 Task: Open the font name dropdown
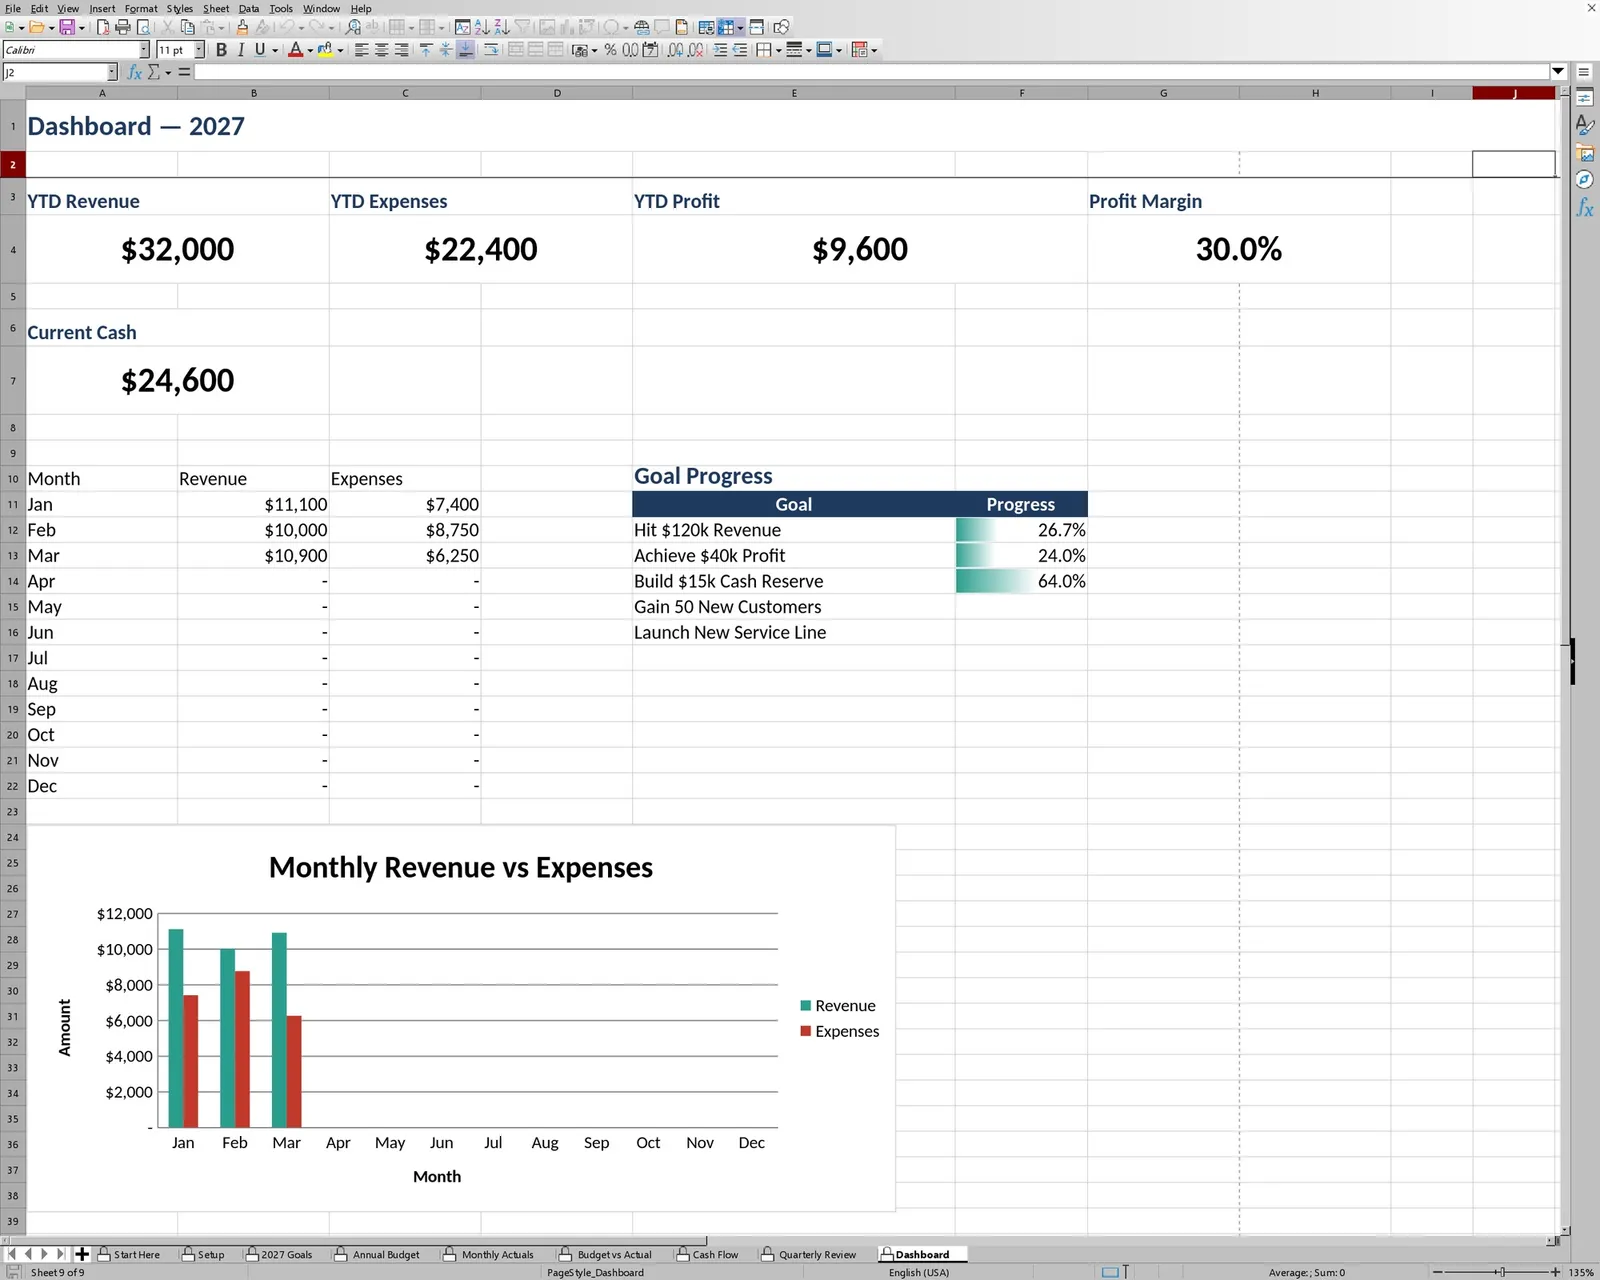pyautogui.click(x=144, y=50)
